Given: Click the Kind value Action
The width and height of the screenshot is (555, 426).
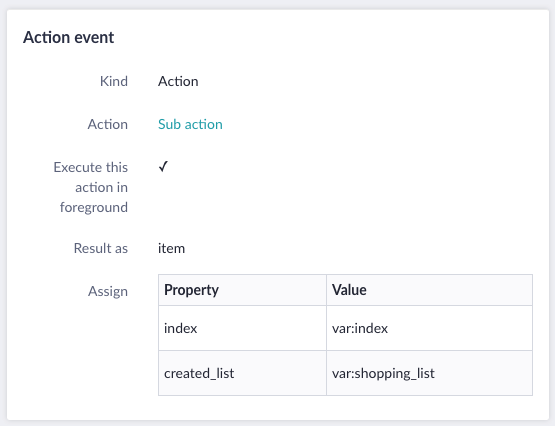Looking at the screenshot, I should [178, 81].
